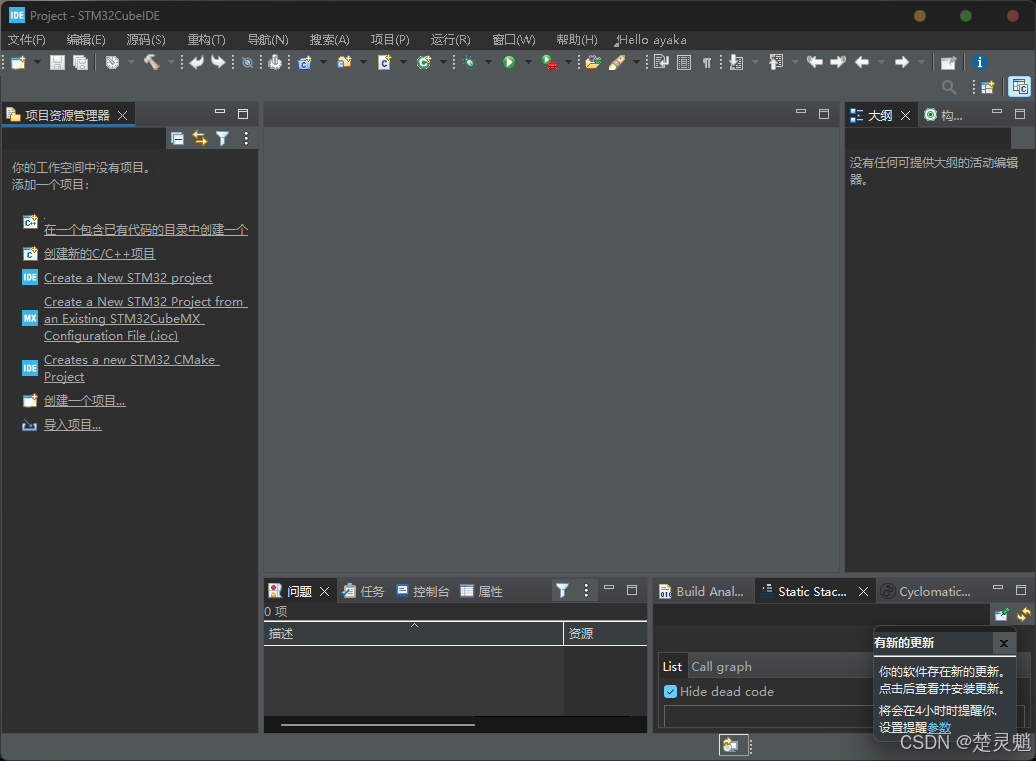The width and height of the screenshot is (1036, 761).
Task: Open dropdown arrow next to Run icon
Action: click(528, 63)
